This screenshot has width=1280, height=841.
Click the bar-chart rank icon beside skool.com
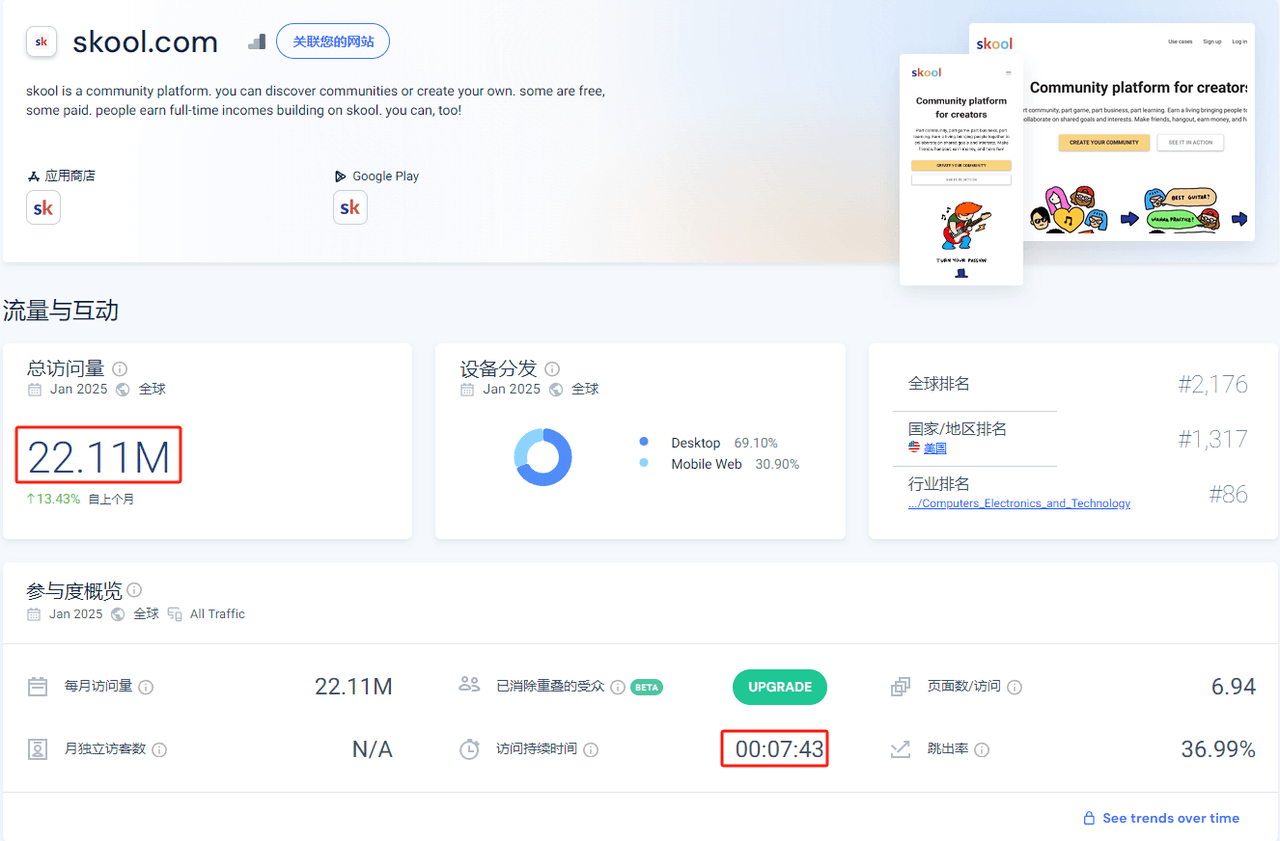[257, 41]
